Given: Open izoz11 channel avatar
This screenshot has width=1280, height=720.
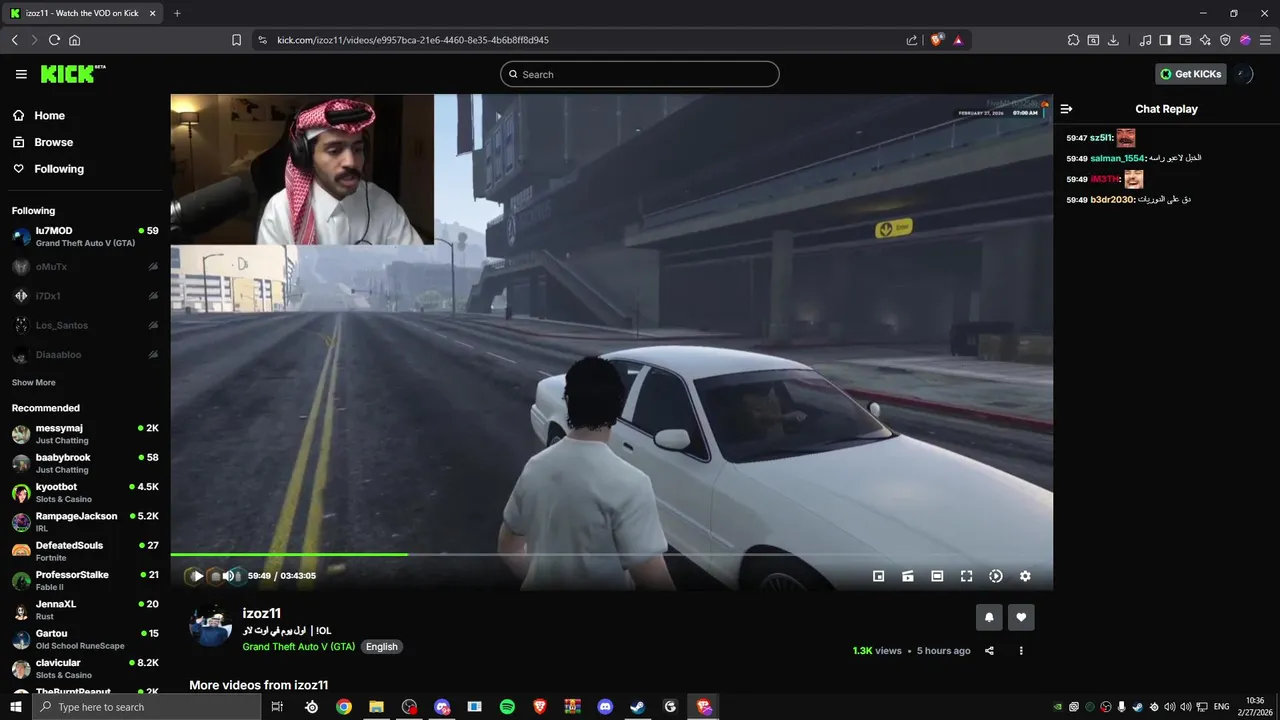Looking at the screenshot, I should [211, 626].
